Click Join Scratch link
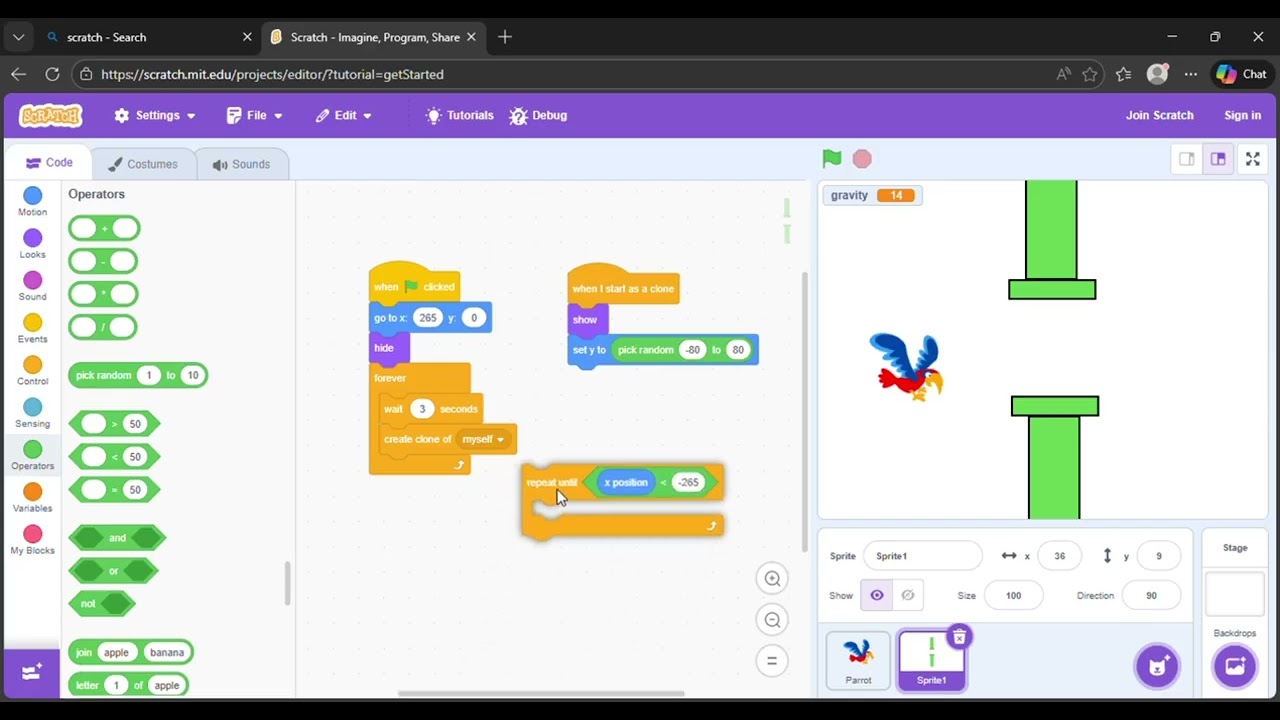This screenshot has height=720, width=1280. 1159,115
